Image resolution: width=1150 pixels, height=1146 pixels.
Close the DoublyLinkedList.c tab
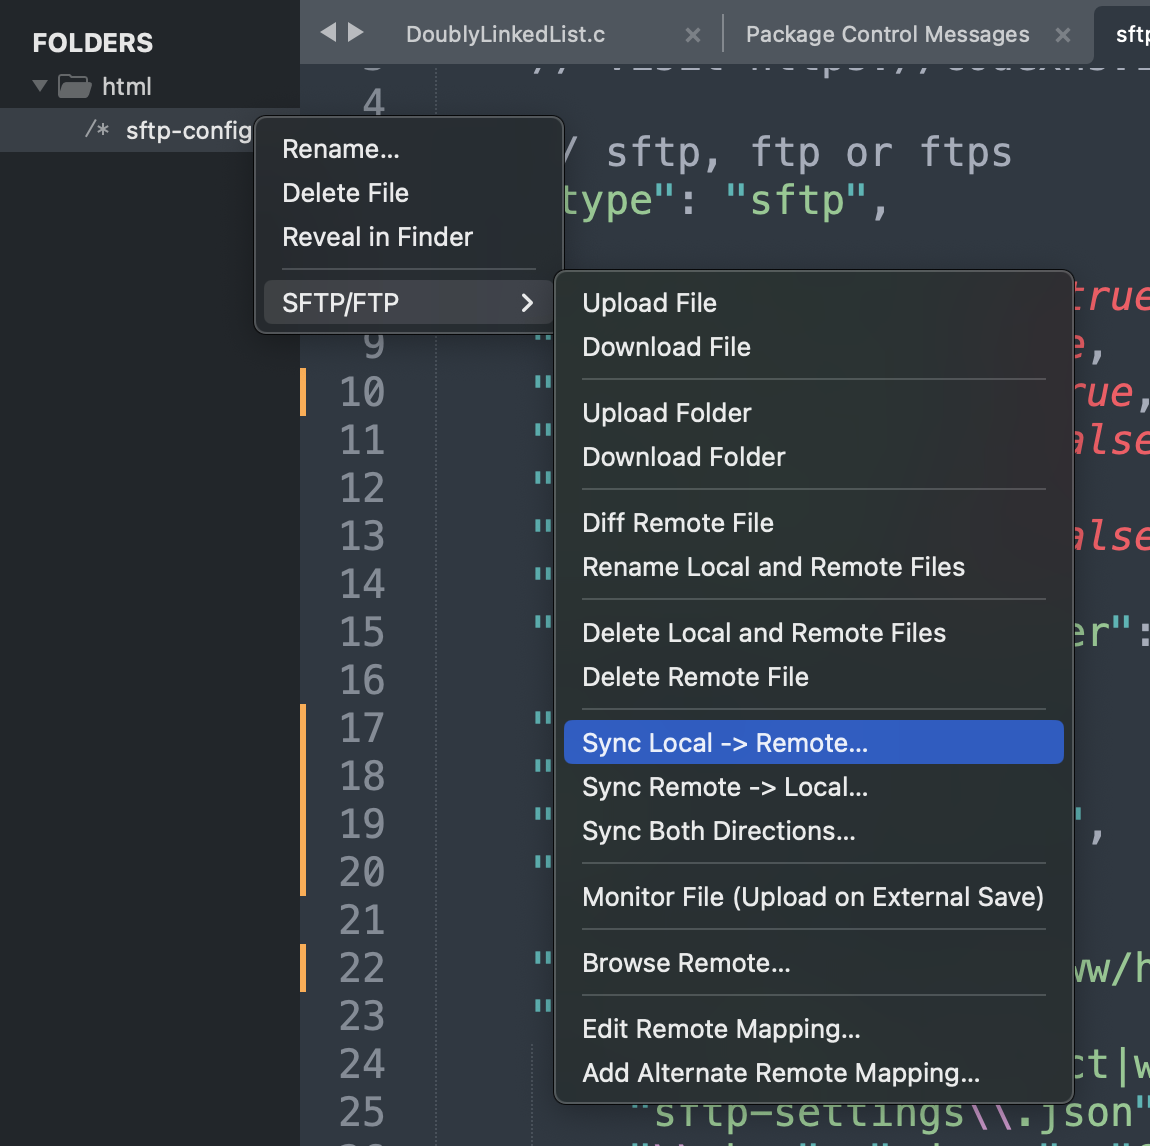(693, 34)
